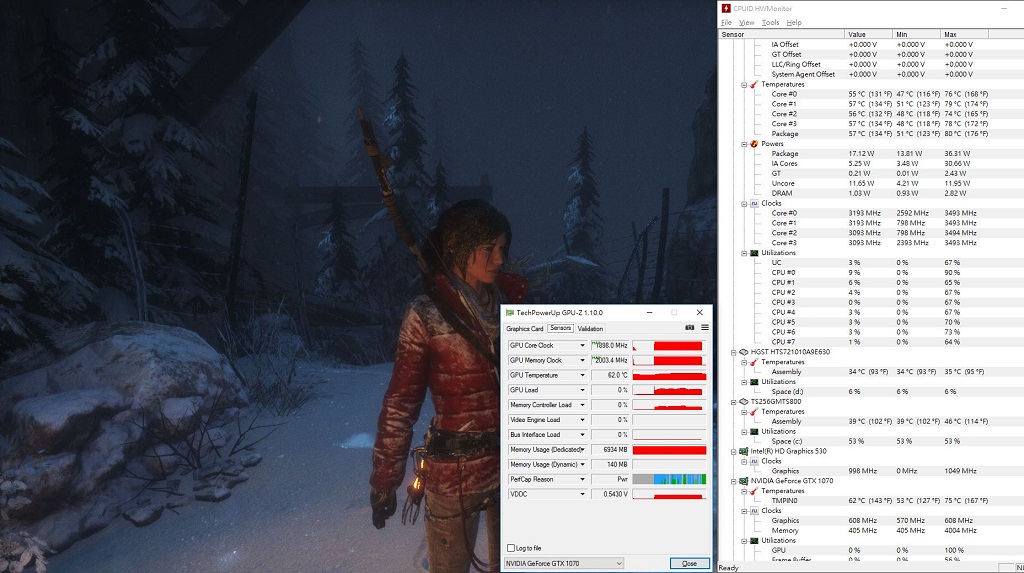Collapse the Powers tree node

[744, 144]
